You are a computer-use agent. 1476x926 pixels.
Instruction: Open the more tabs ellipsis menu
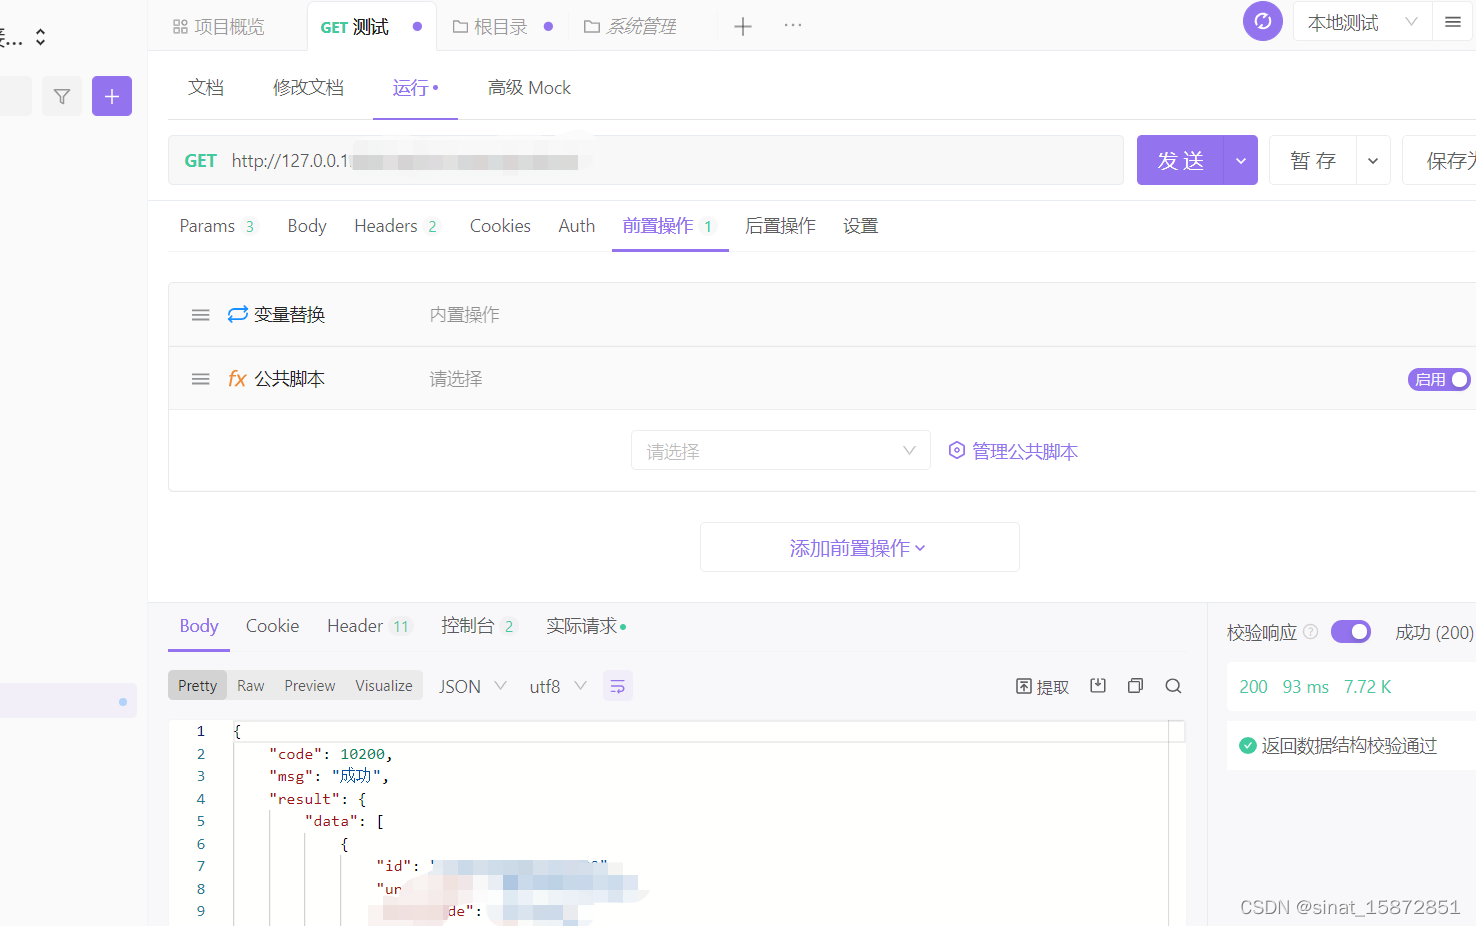[x=793, y=25]
